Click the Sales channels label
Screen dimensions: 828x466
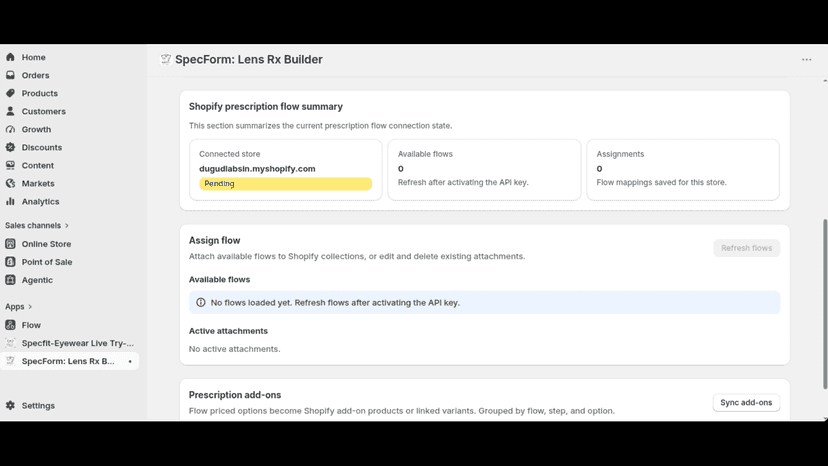(x=33, y=225)
